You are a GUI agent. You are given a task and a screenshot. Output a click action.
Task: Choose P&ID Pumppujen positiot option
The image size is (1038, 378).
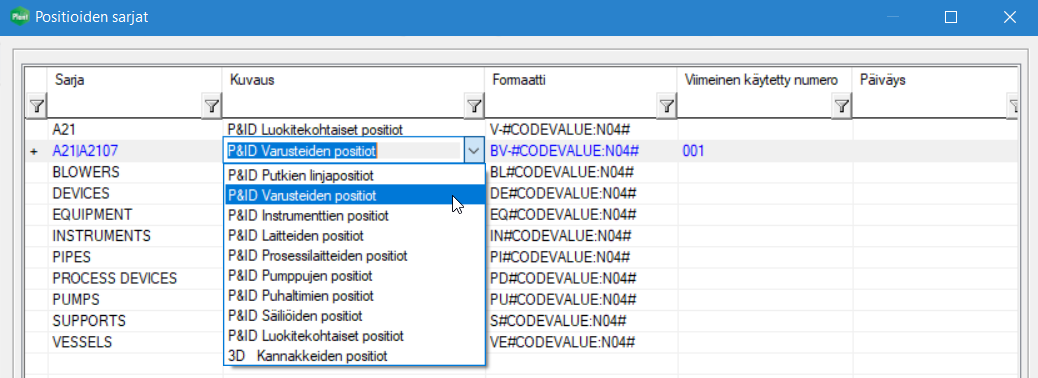coord(354,276)
